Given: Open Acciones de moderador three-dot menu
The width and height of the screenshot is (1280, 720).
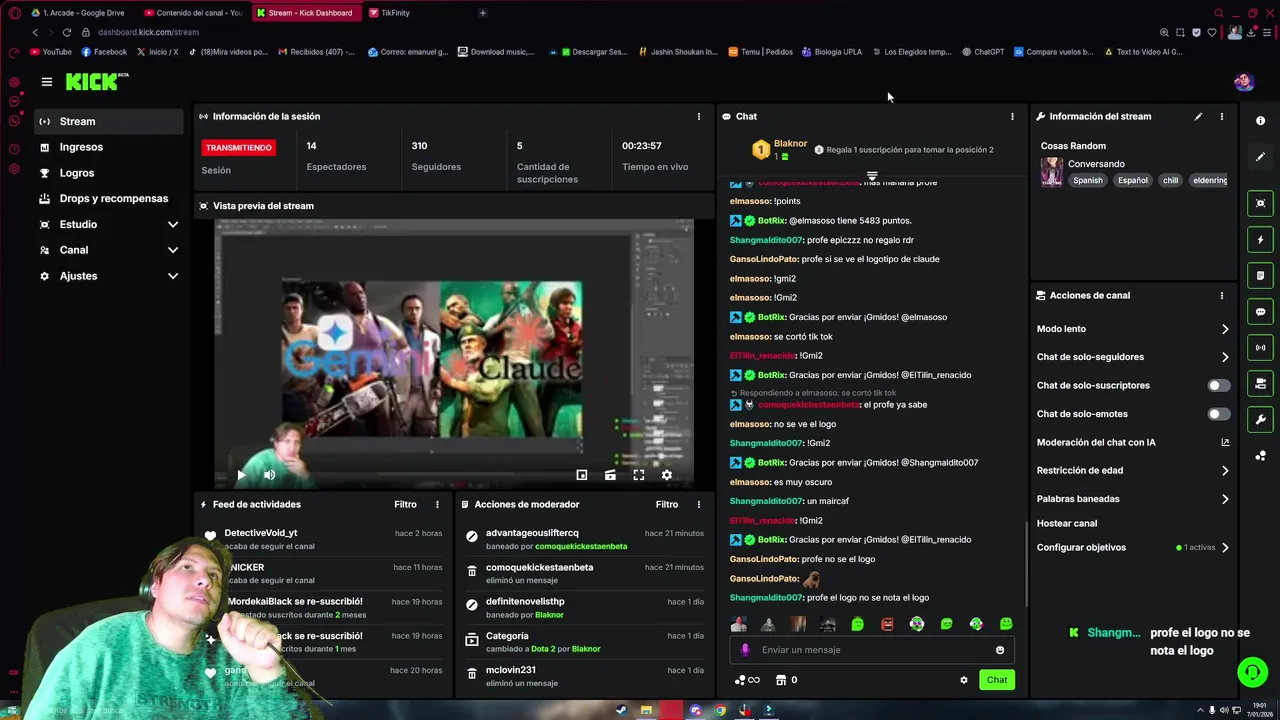Looking at the screenshot, I should pos(698,504).
